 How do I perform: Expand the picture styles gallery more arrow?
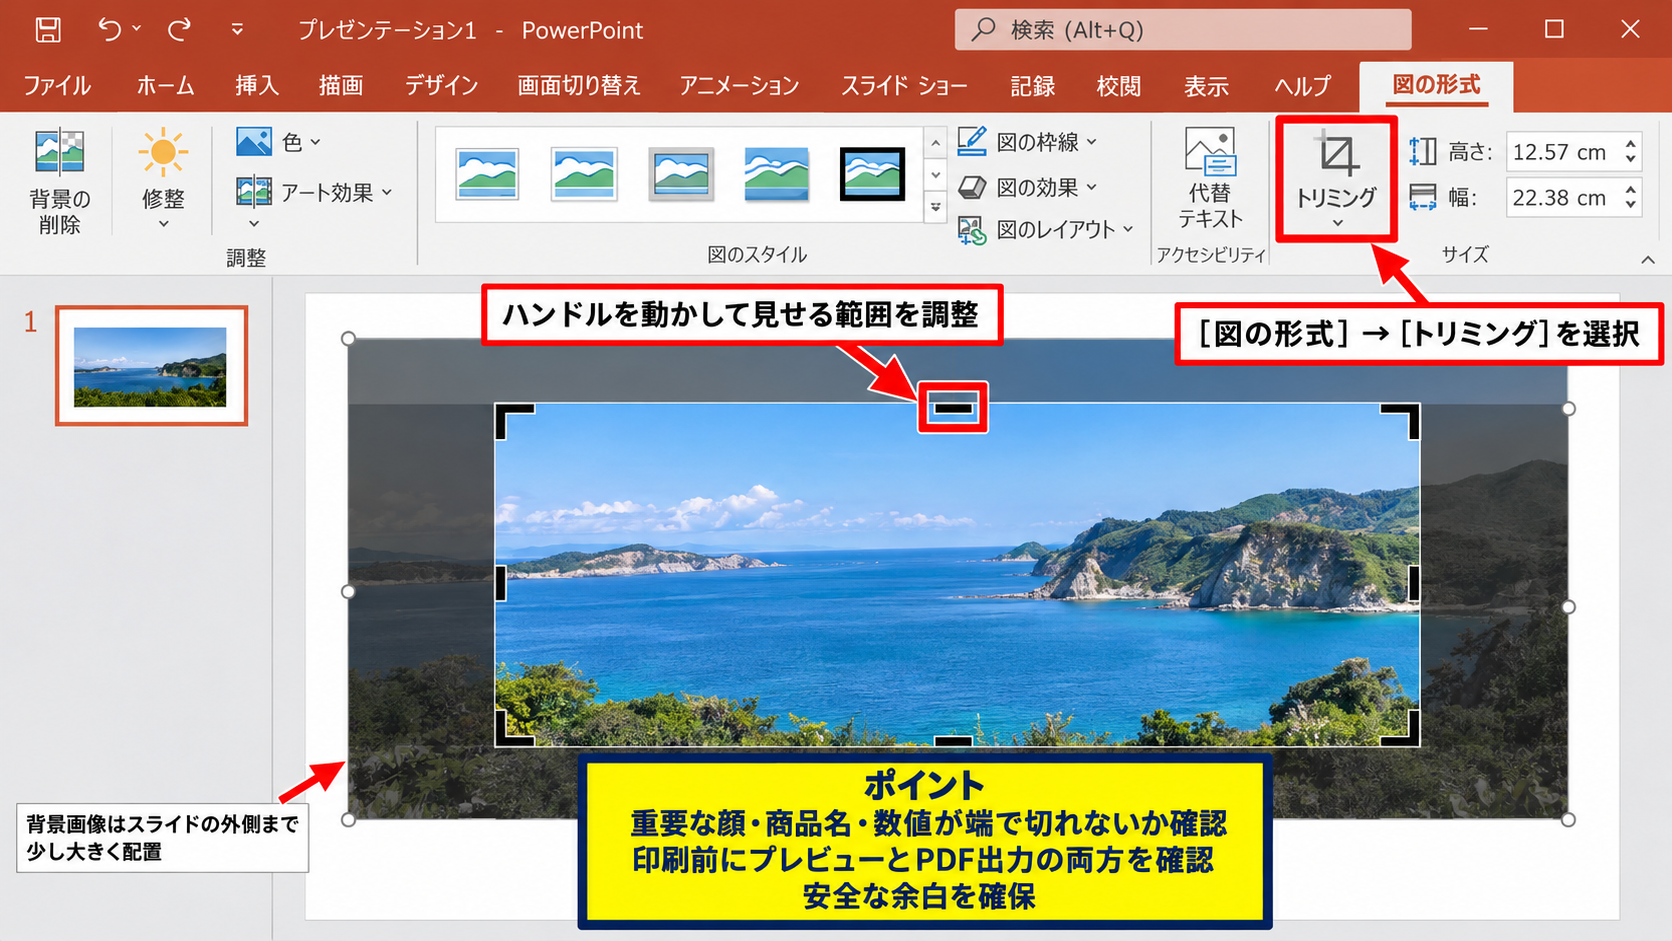pyautogui.click(x=936, y=208)
